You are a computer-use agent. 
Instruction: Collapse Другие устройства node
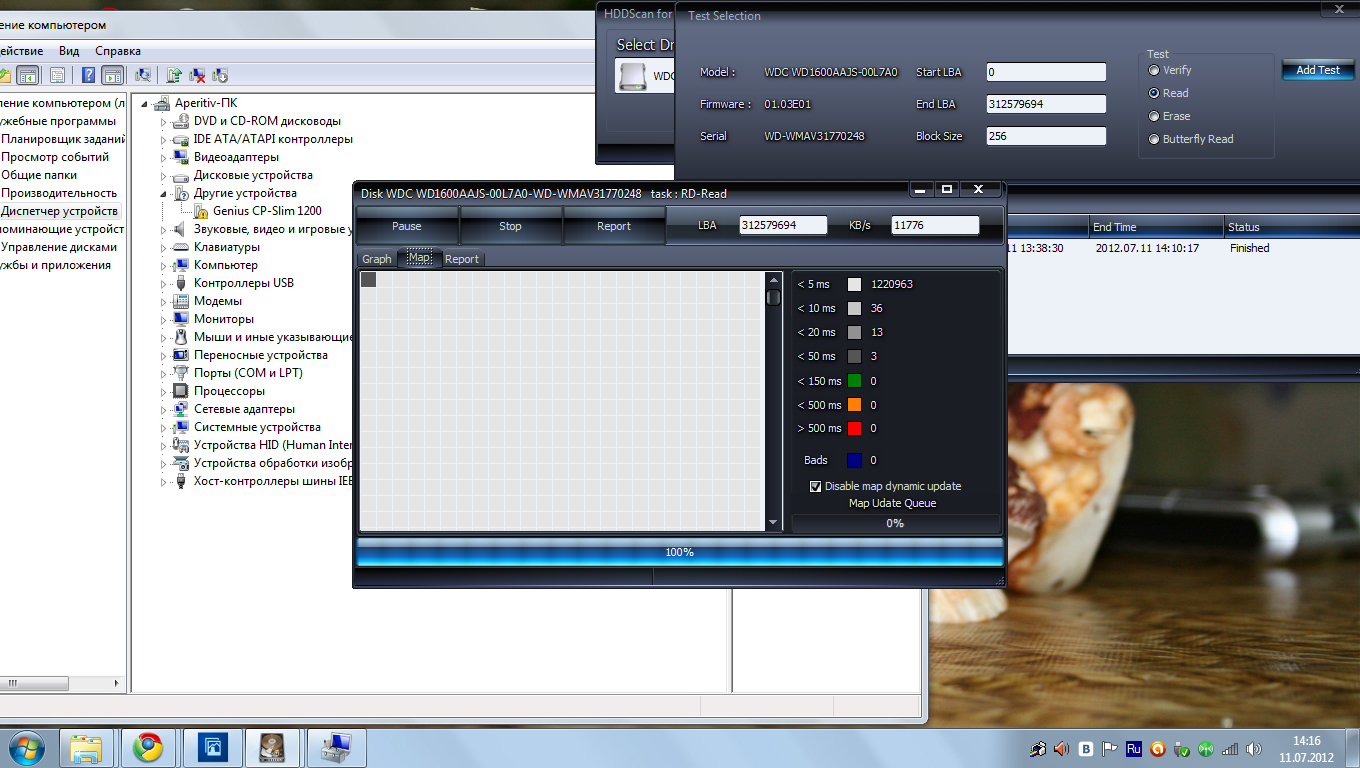165,193
